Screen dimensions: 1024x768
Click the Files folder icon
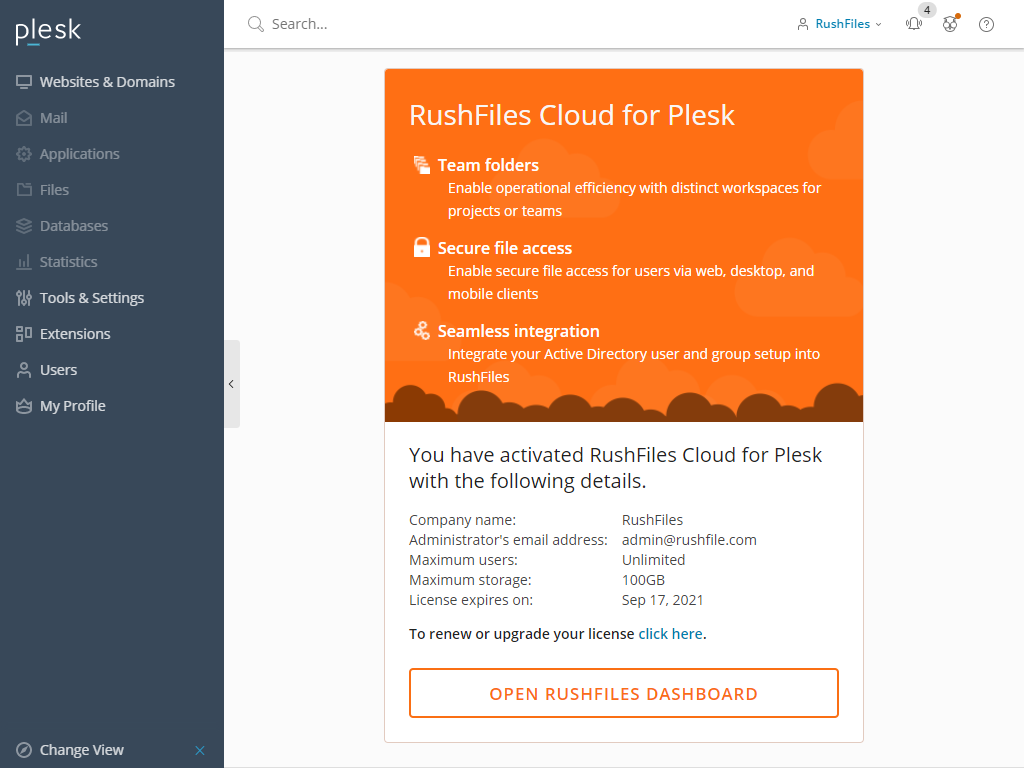pos(24,189)
